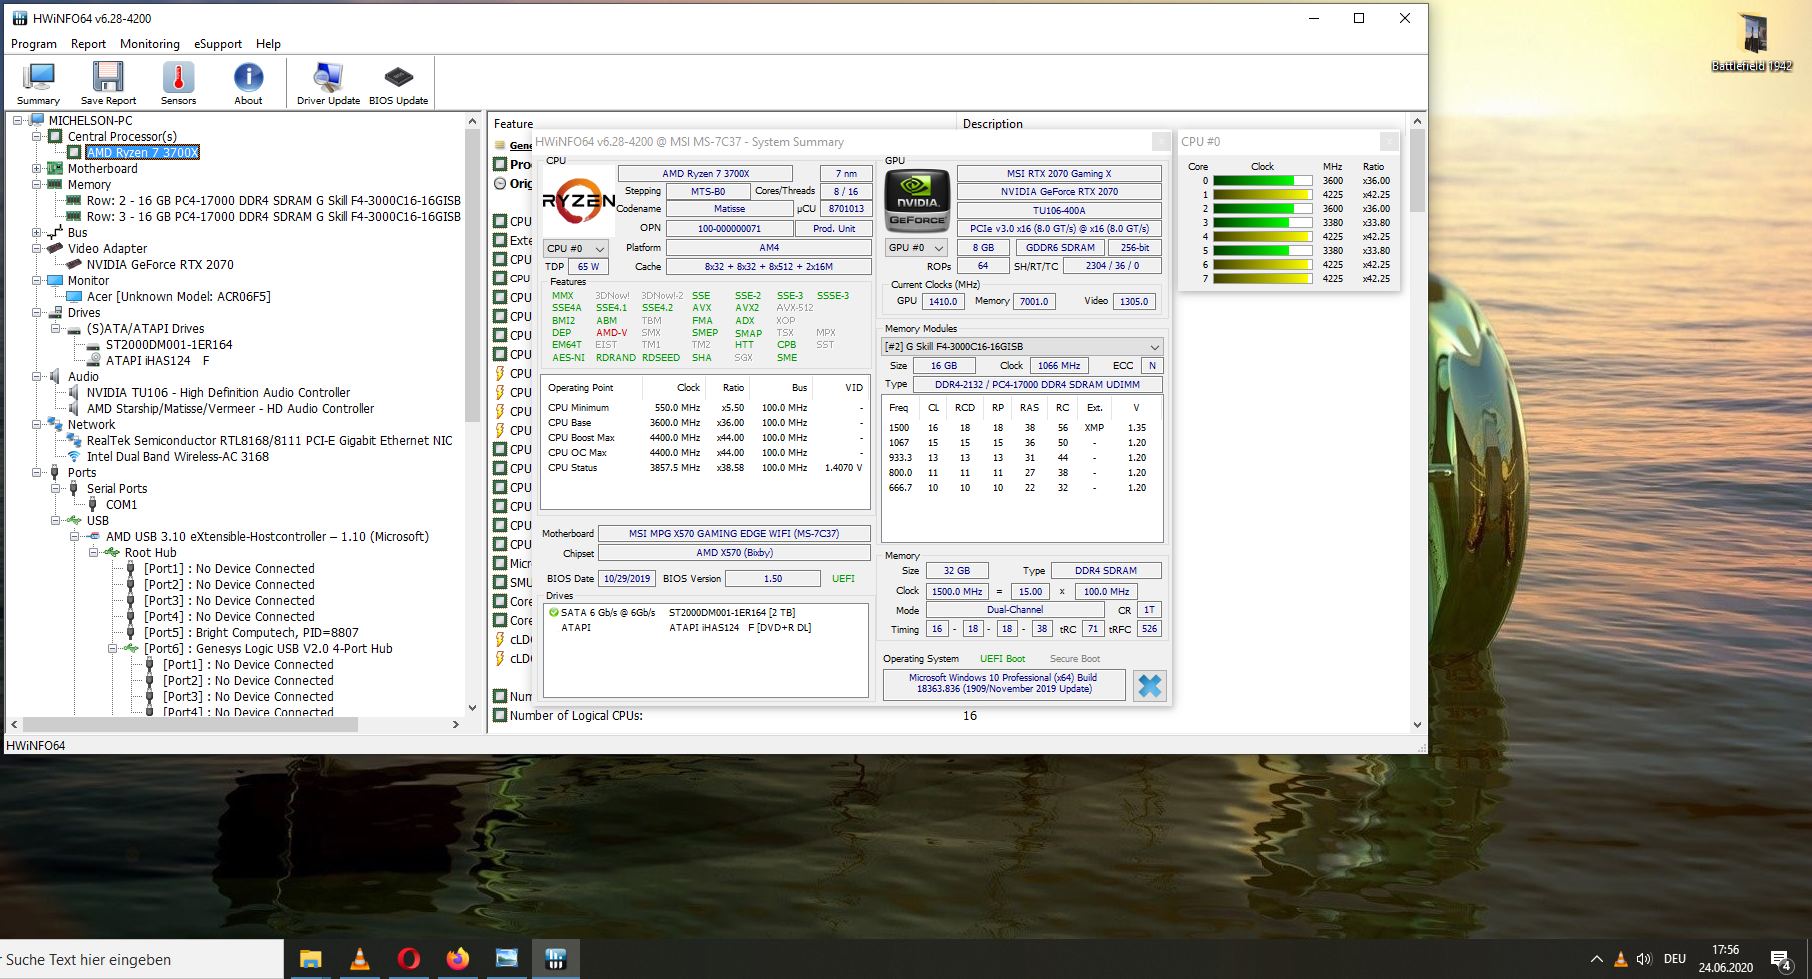Collapse the Audio tree node
Image resolution: width=1812 pixels, height=979 pixels.
click(x=36, y=377)
